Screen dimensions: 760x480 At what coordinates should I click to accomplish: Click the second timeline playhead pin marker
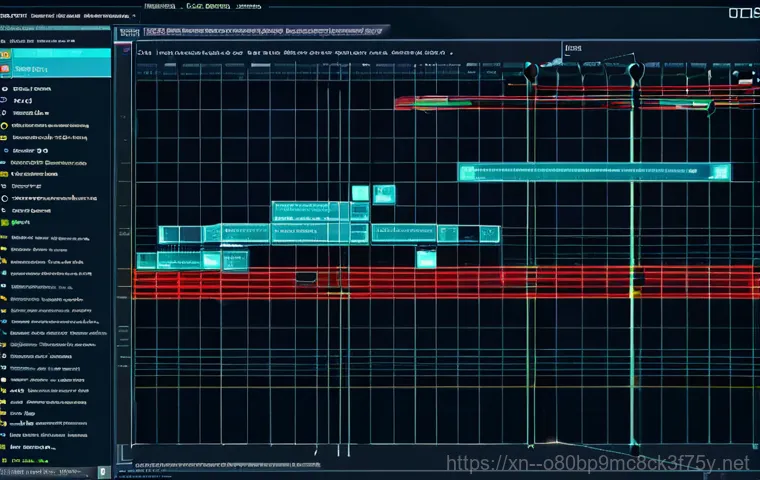634,72
